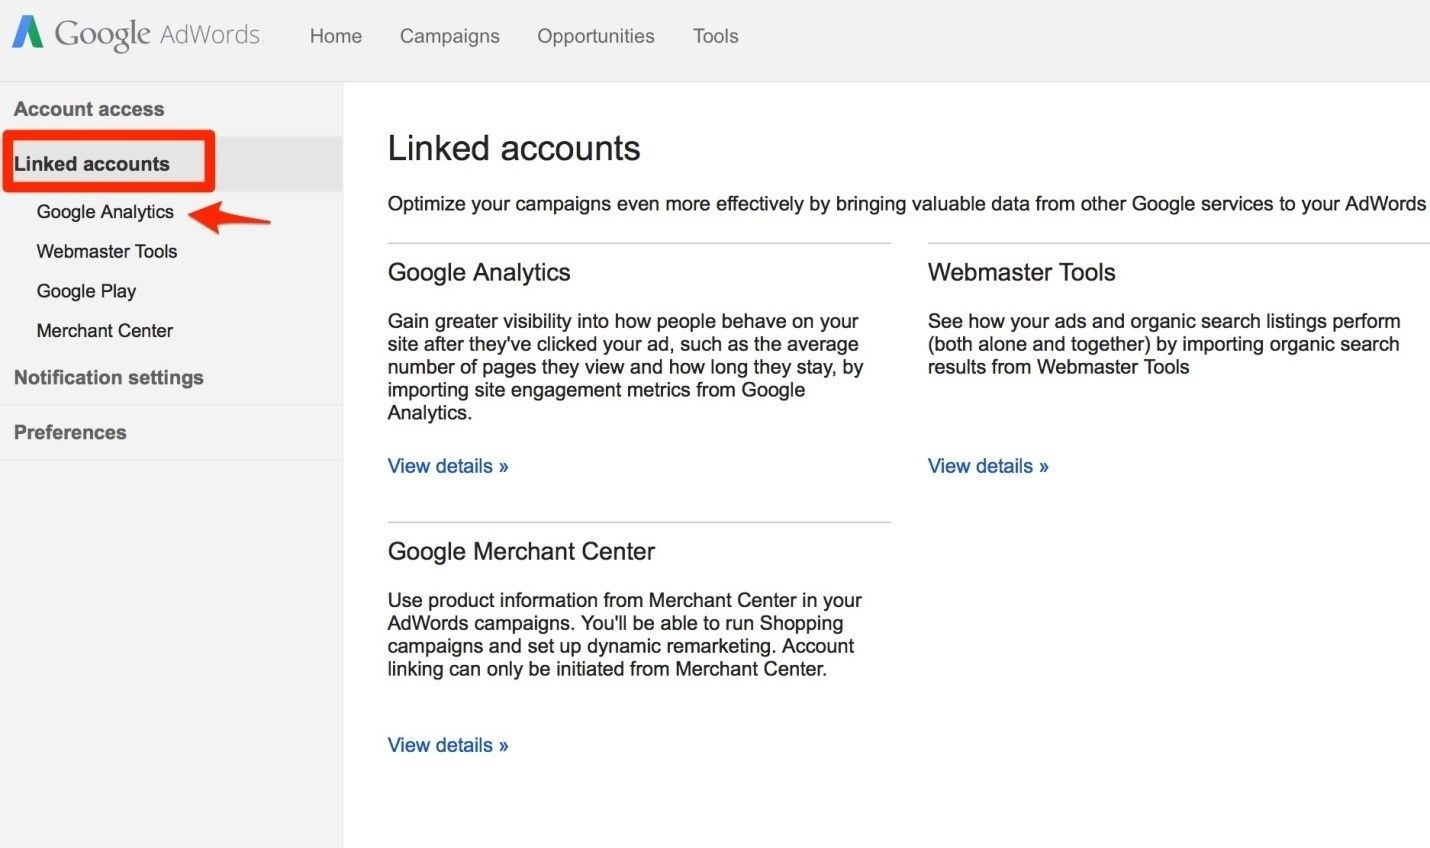View details for Webmaster Tools
This screenshot has height=848, width=1430.
click(x=987, y=466)
